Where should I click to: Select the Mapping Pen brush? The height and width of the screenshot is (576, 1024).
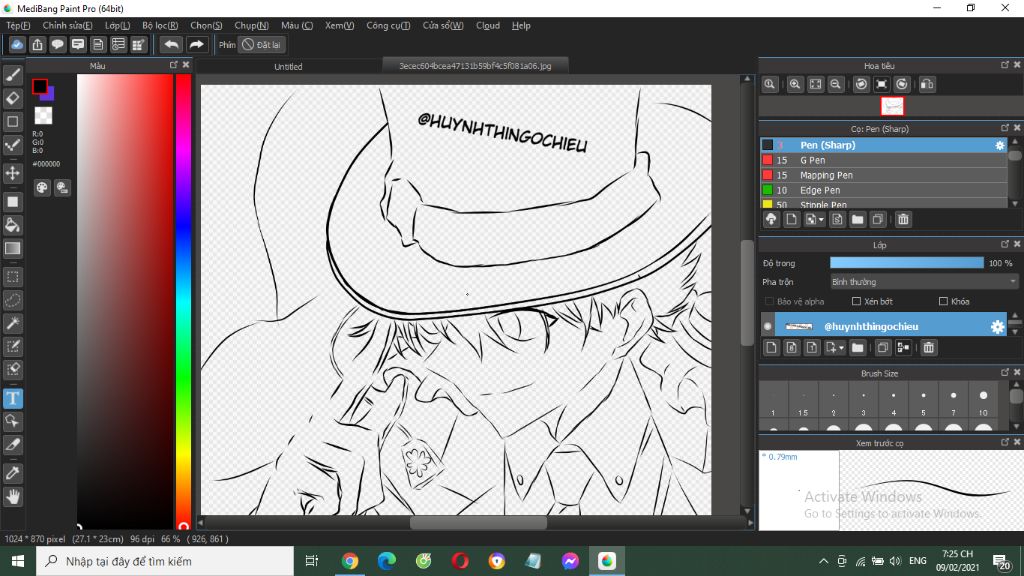884,175
